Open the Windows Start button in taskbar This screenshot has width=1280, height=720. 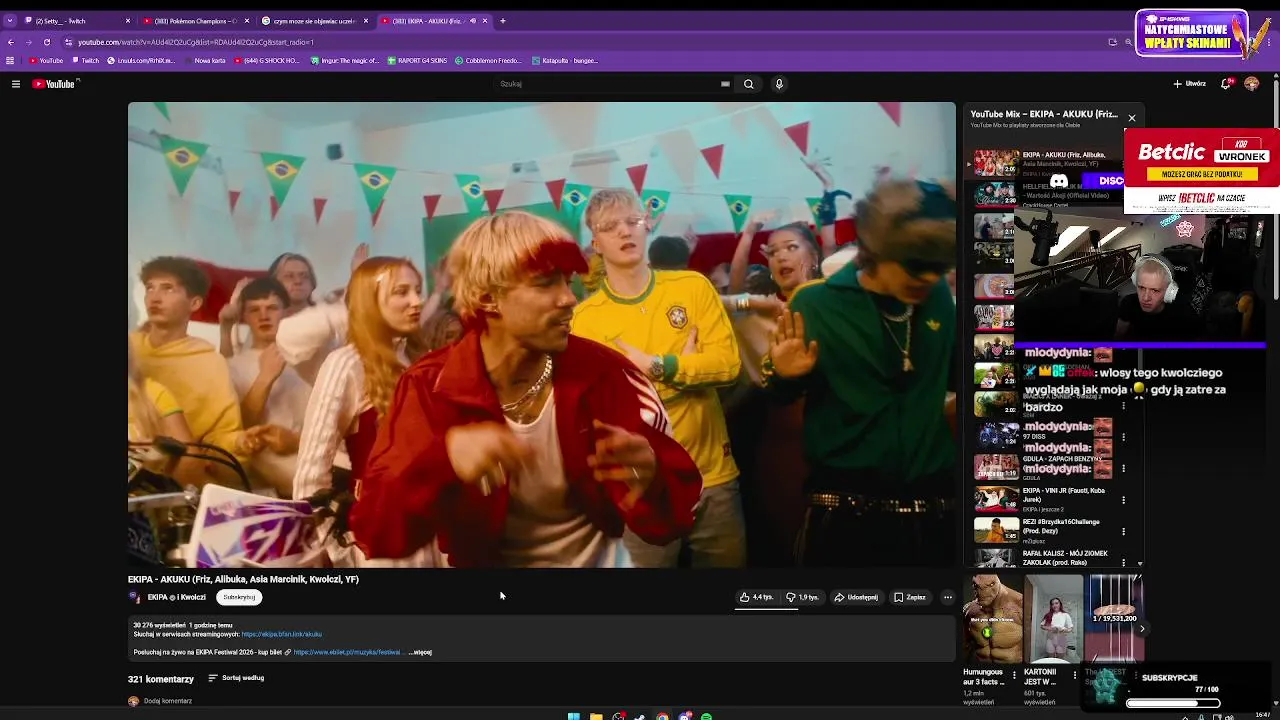point(573,716)
